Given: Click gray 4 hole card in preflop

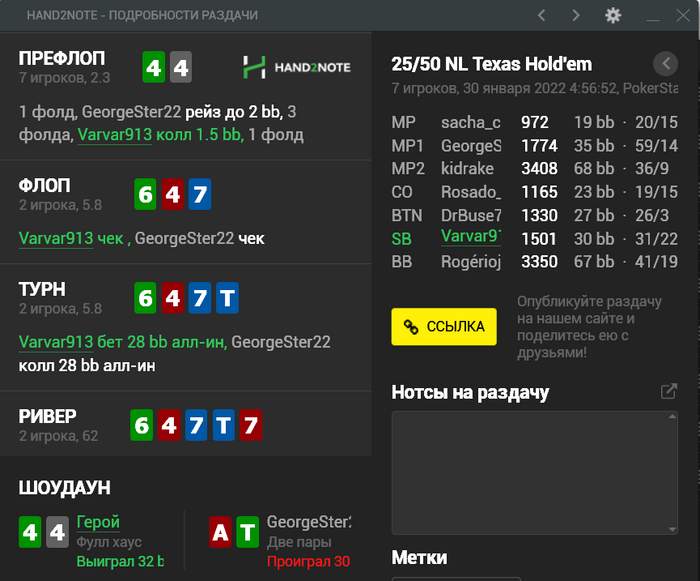Looking at the screenshot, I should (x=181, y=67).
